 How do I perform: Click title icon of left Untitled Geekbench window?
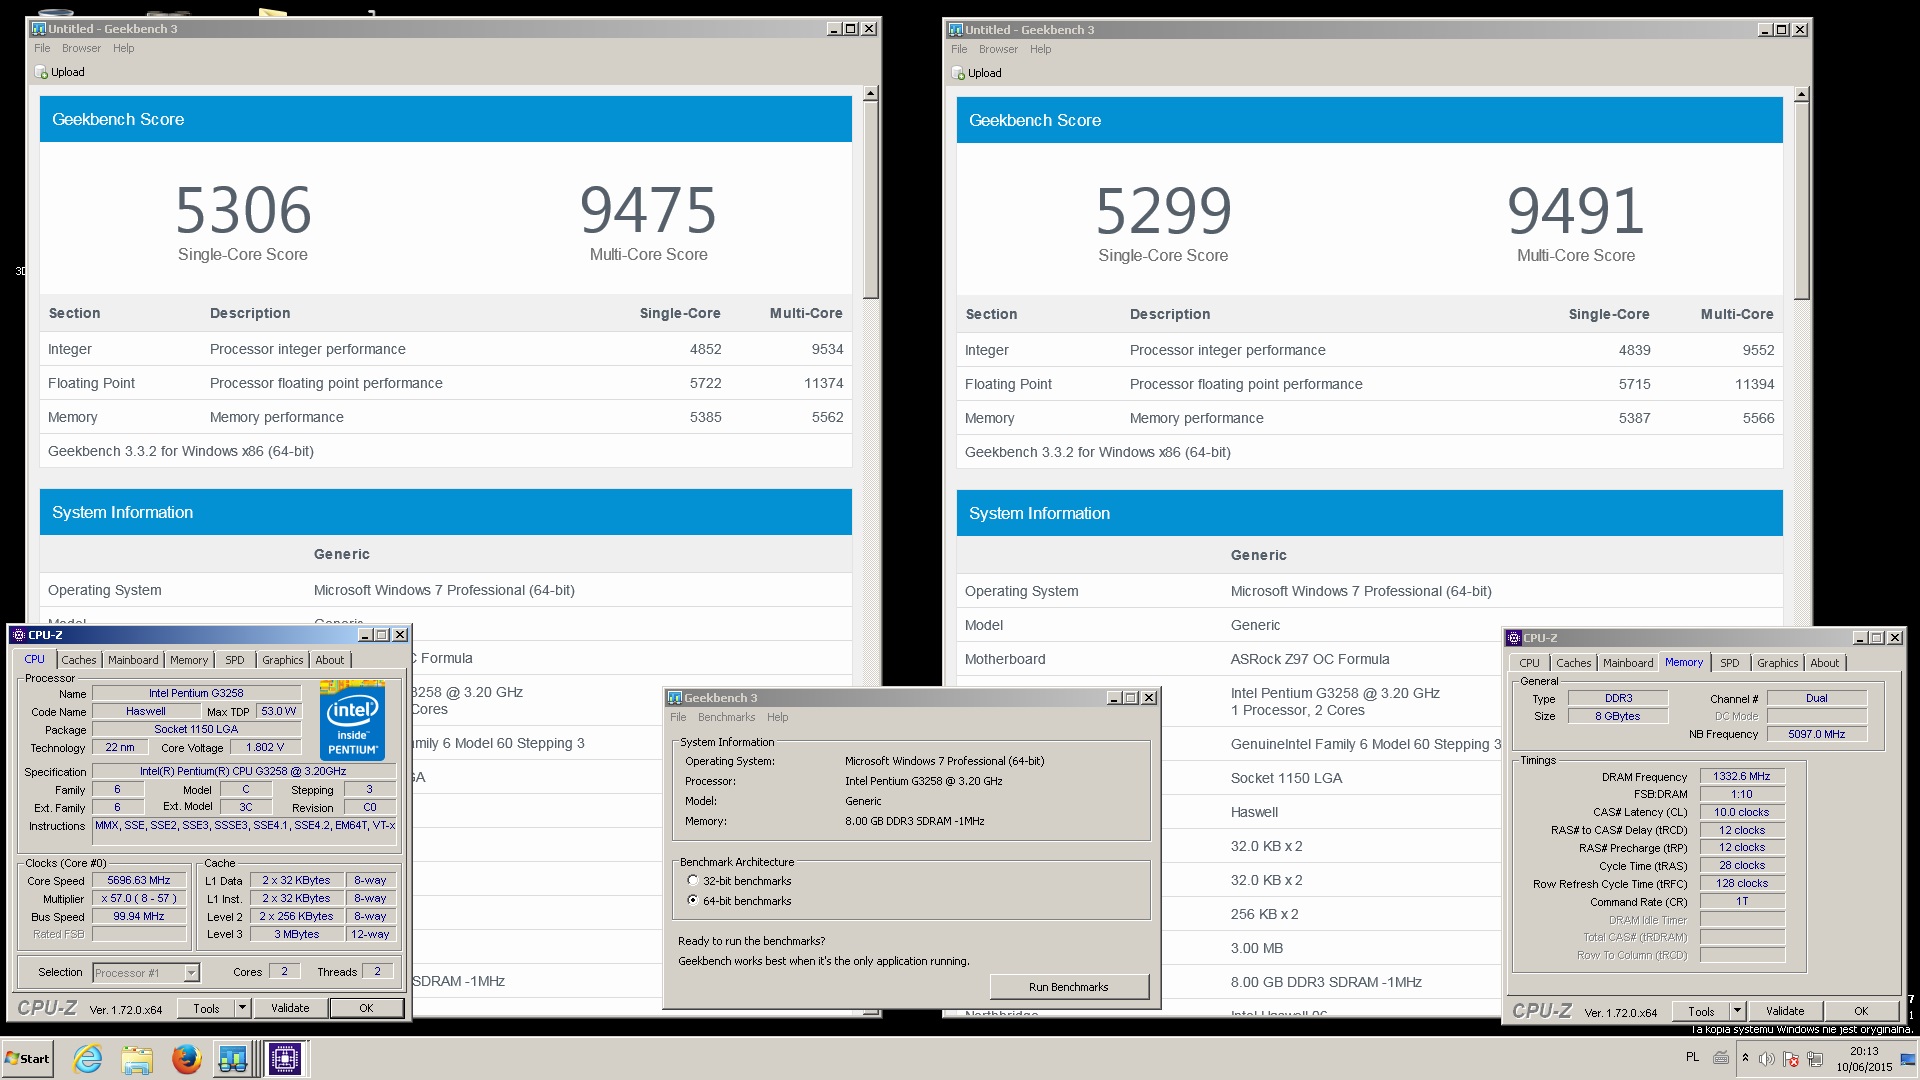coord(39,29)
